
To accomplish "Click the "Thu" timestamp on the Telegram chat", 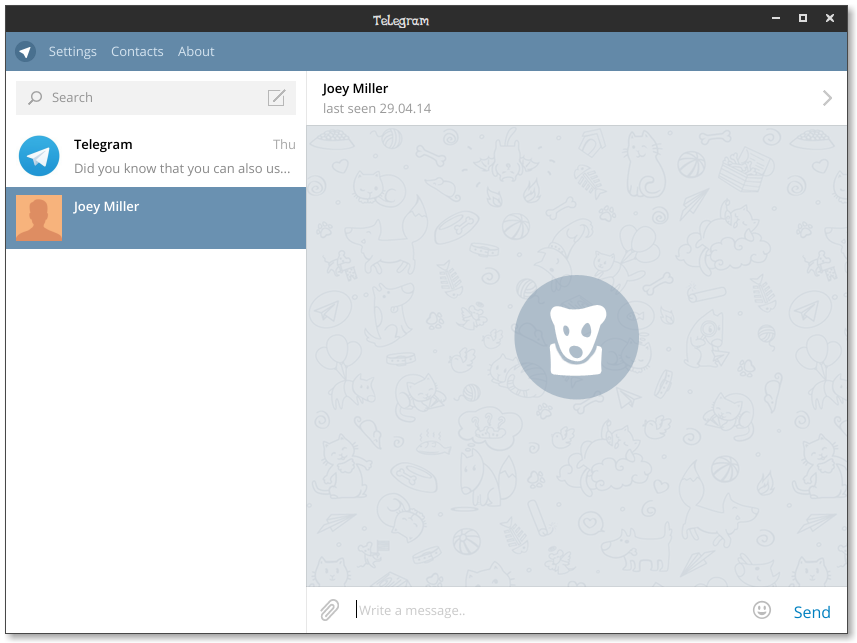I will click(x=284, y=144).
